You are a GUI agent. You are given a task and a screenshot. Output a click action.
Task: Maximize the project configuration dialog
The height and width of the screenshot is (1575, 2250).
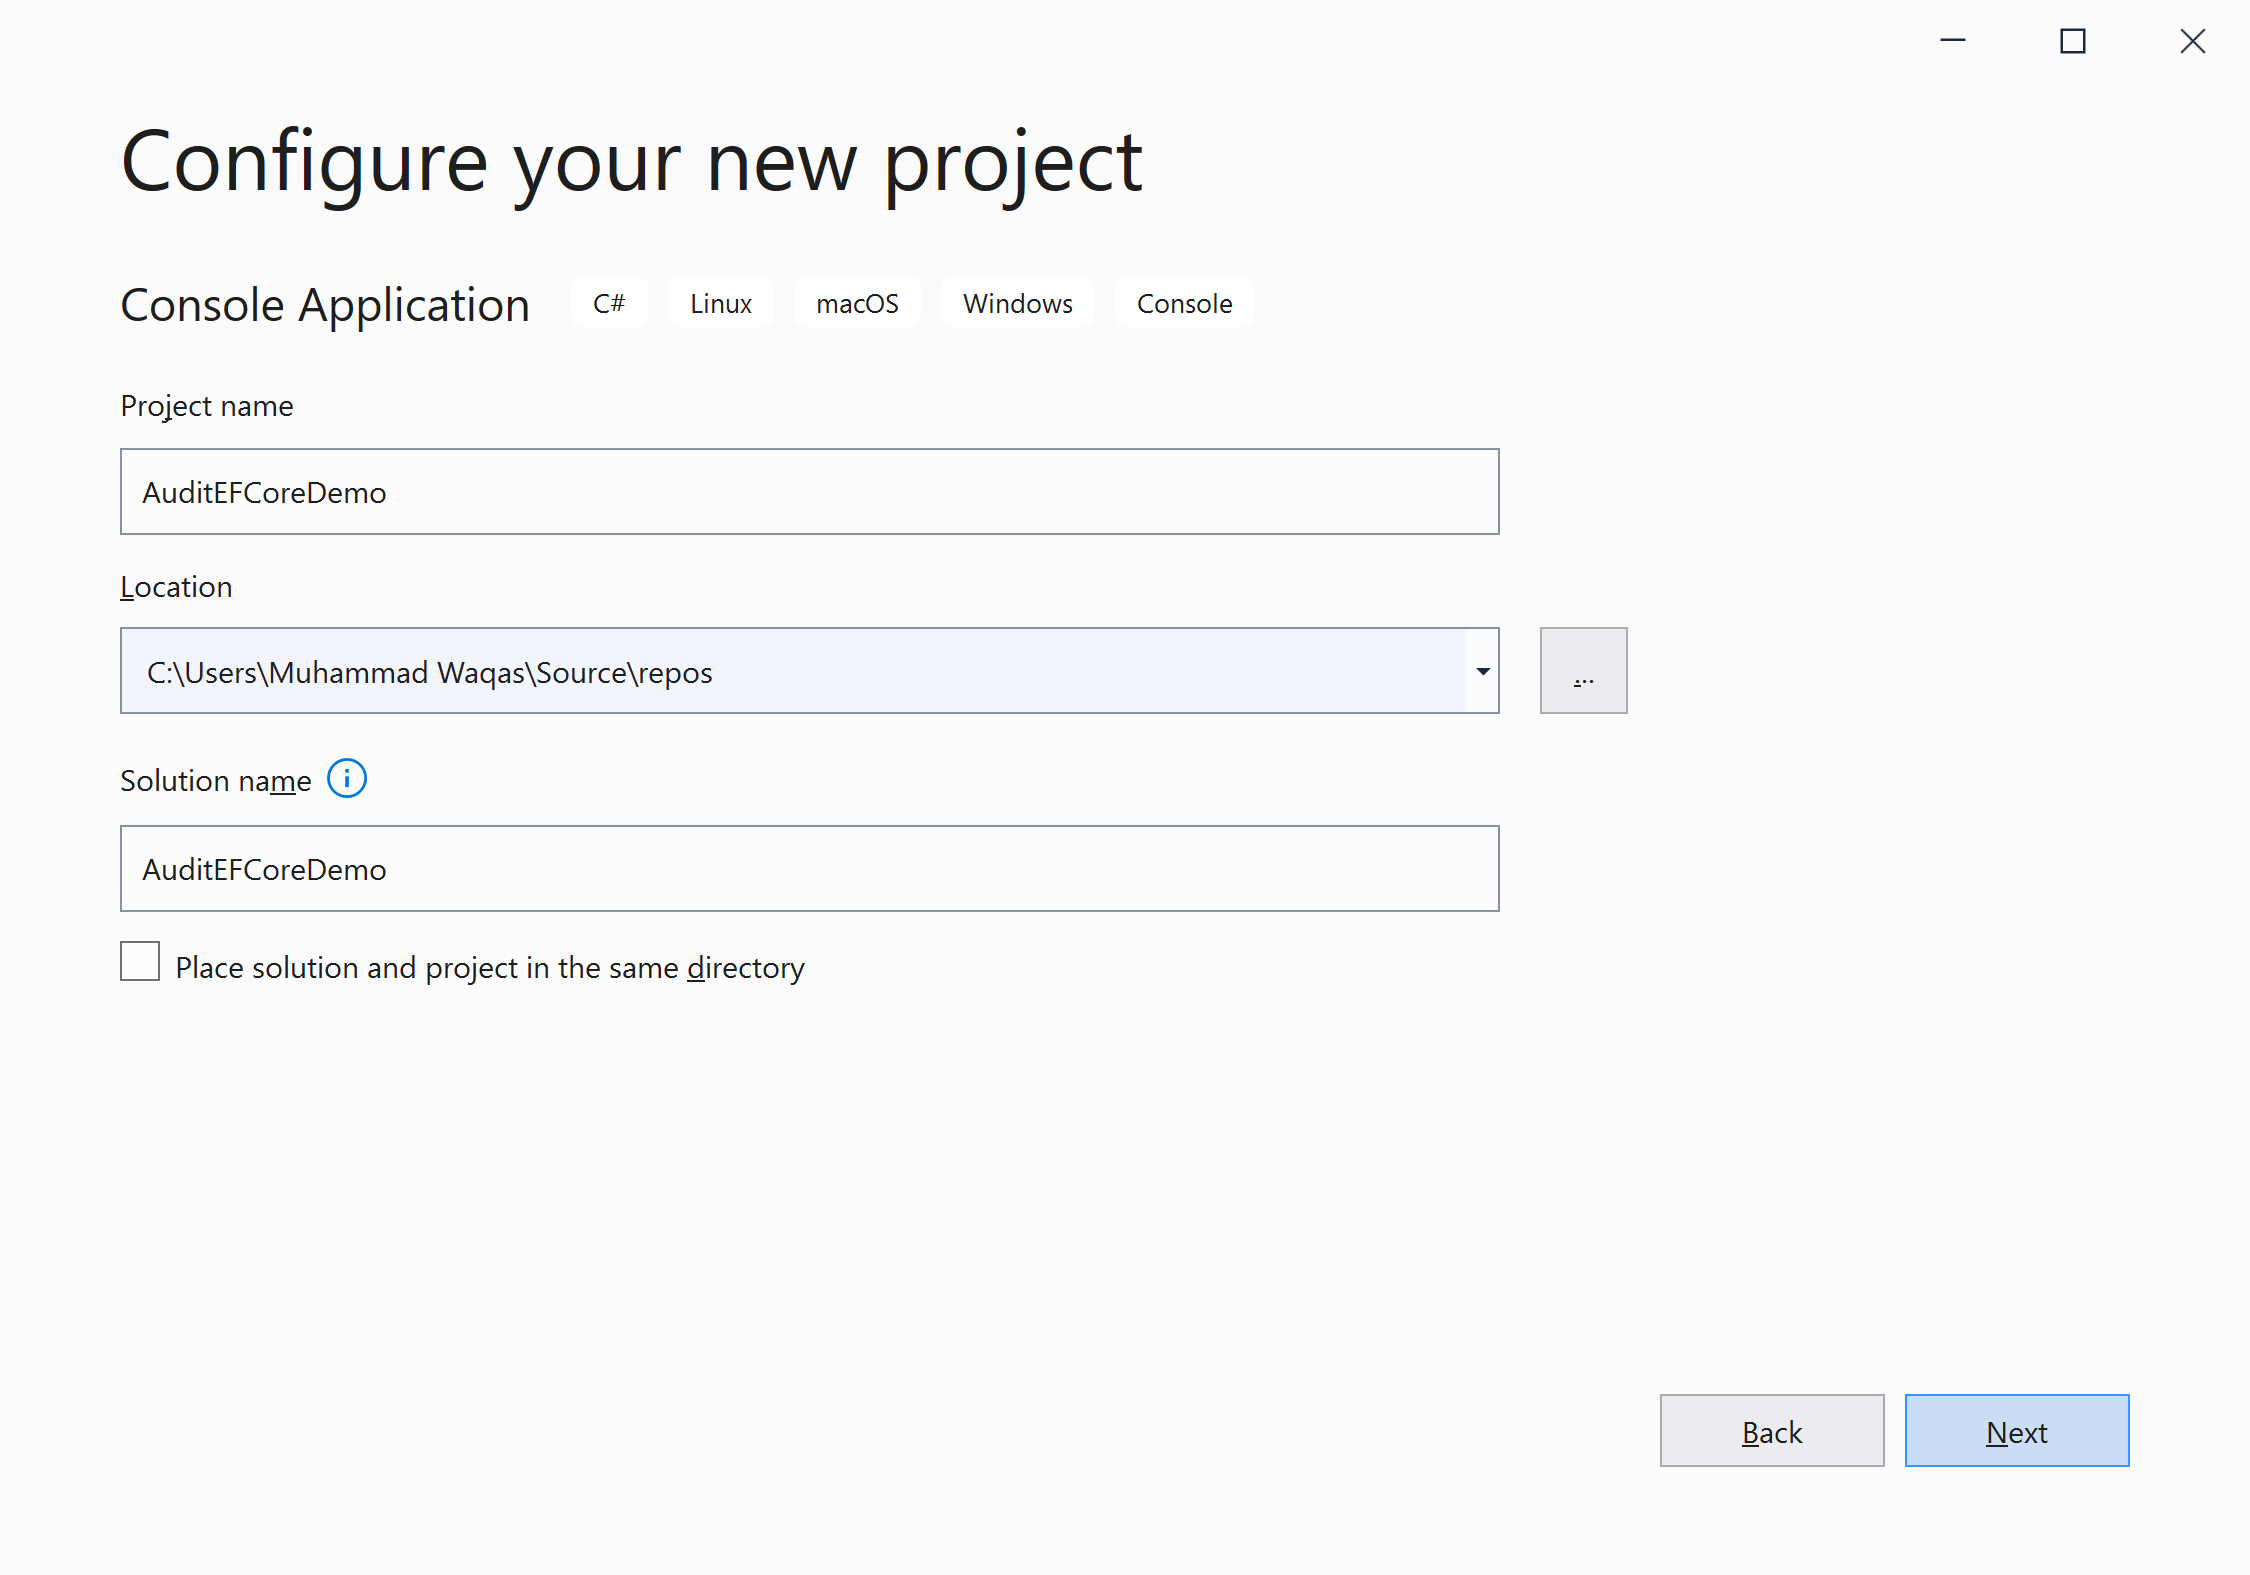coord(2073,41)
